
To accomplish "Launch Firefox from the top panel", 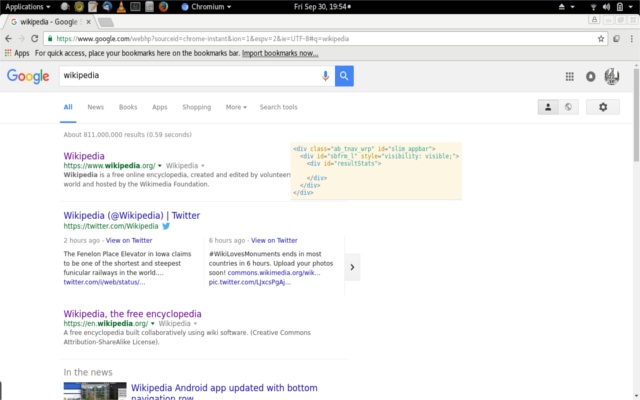I will pyautogui.click(x=163, y=7).
